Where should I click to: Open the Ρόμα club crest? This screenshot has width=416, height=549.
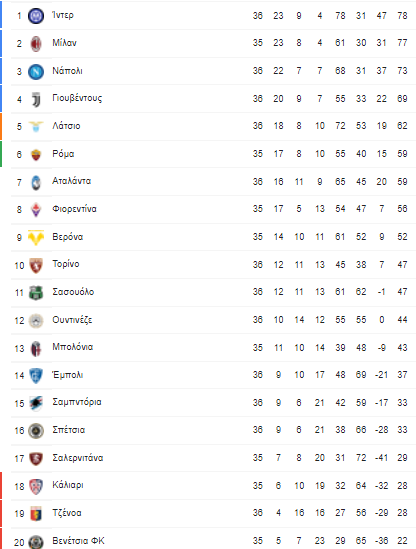click(x=36, y=154)
